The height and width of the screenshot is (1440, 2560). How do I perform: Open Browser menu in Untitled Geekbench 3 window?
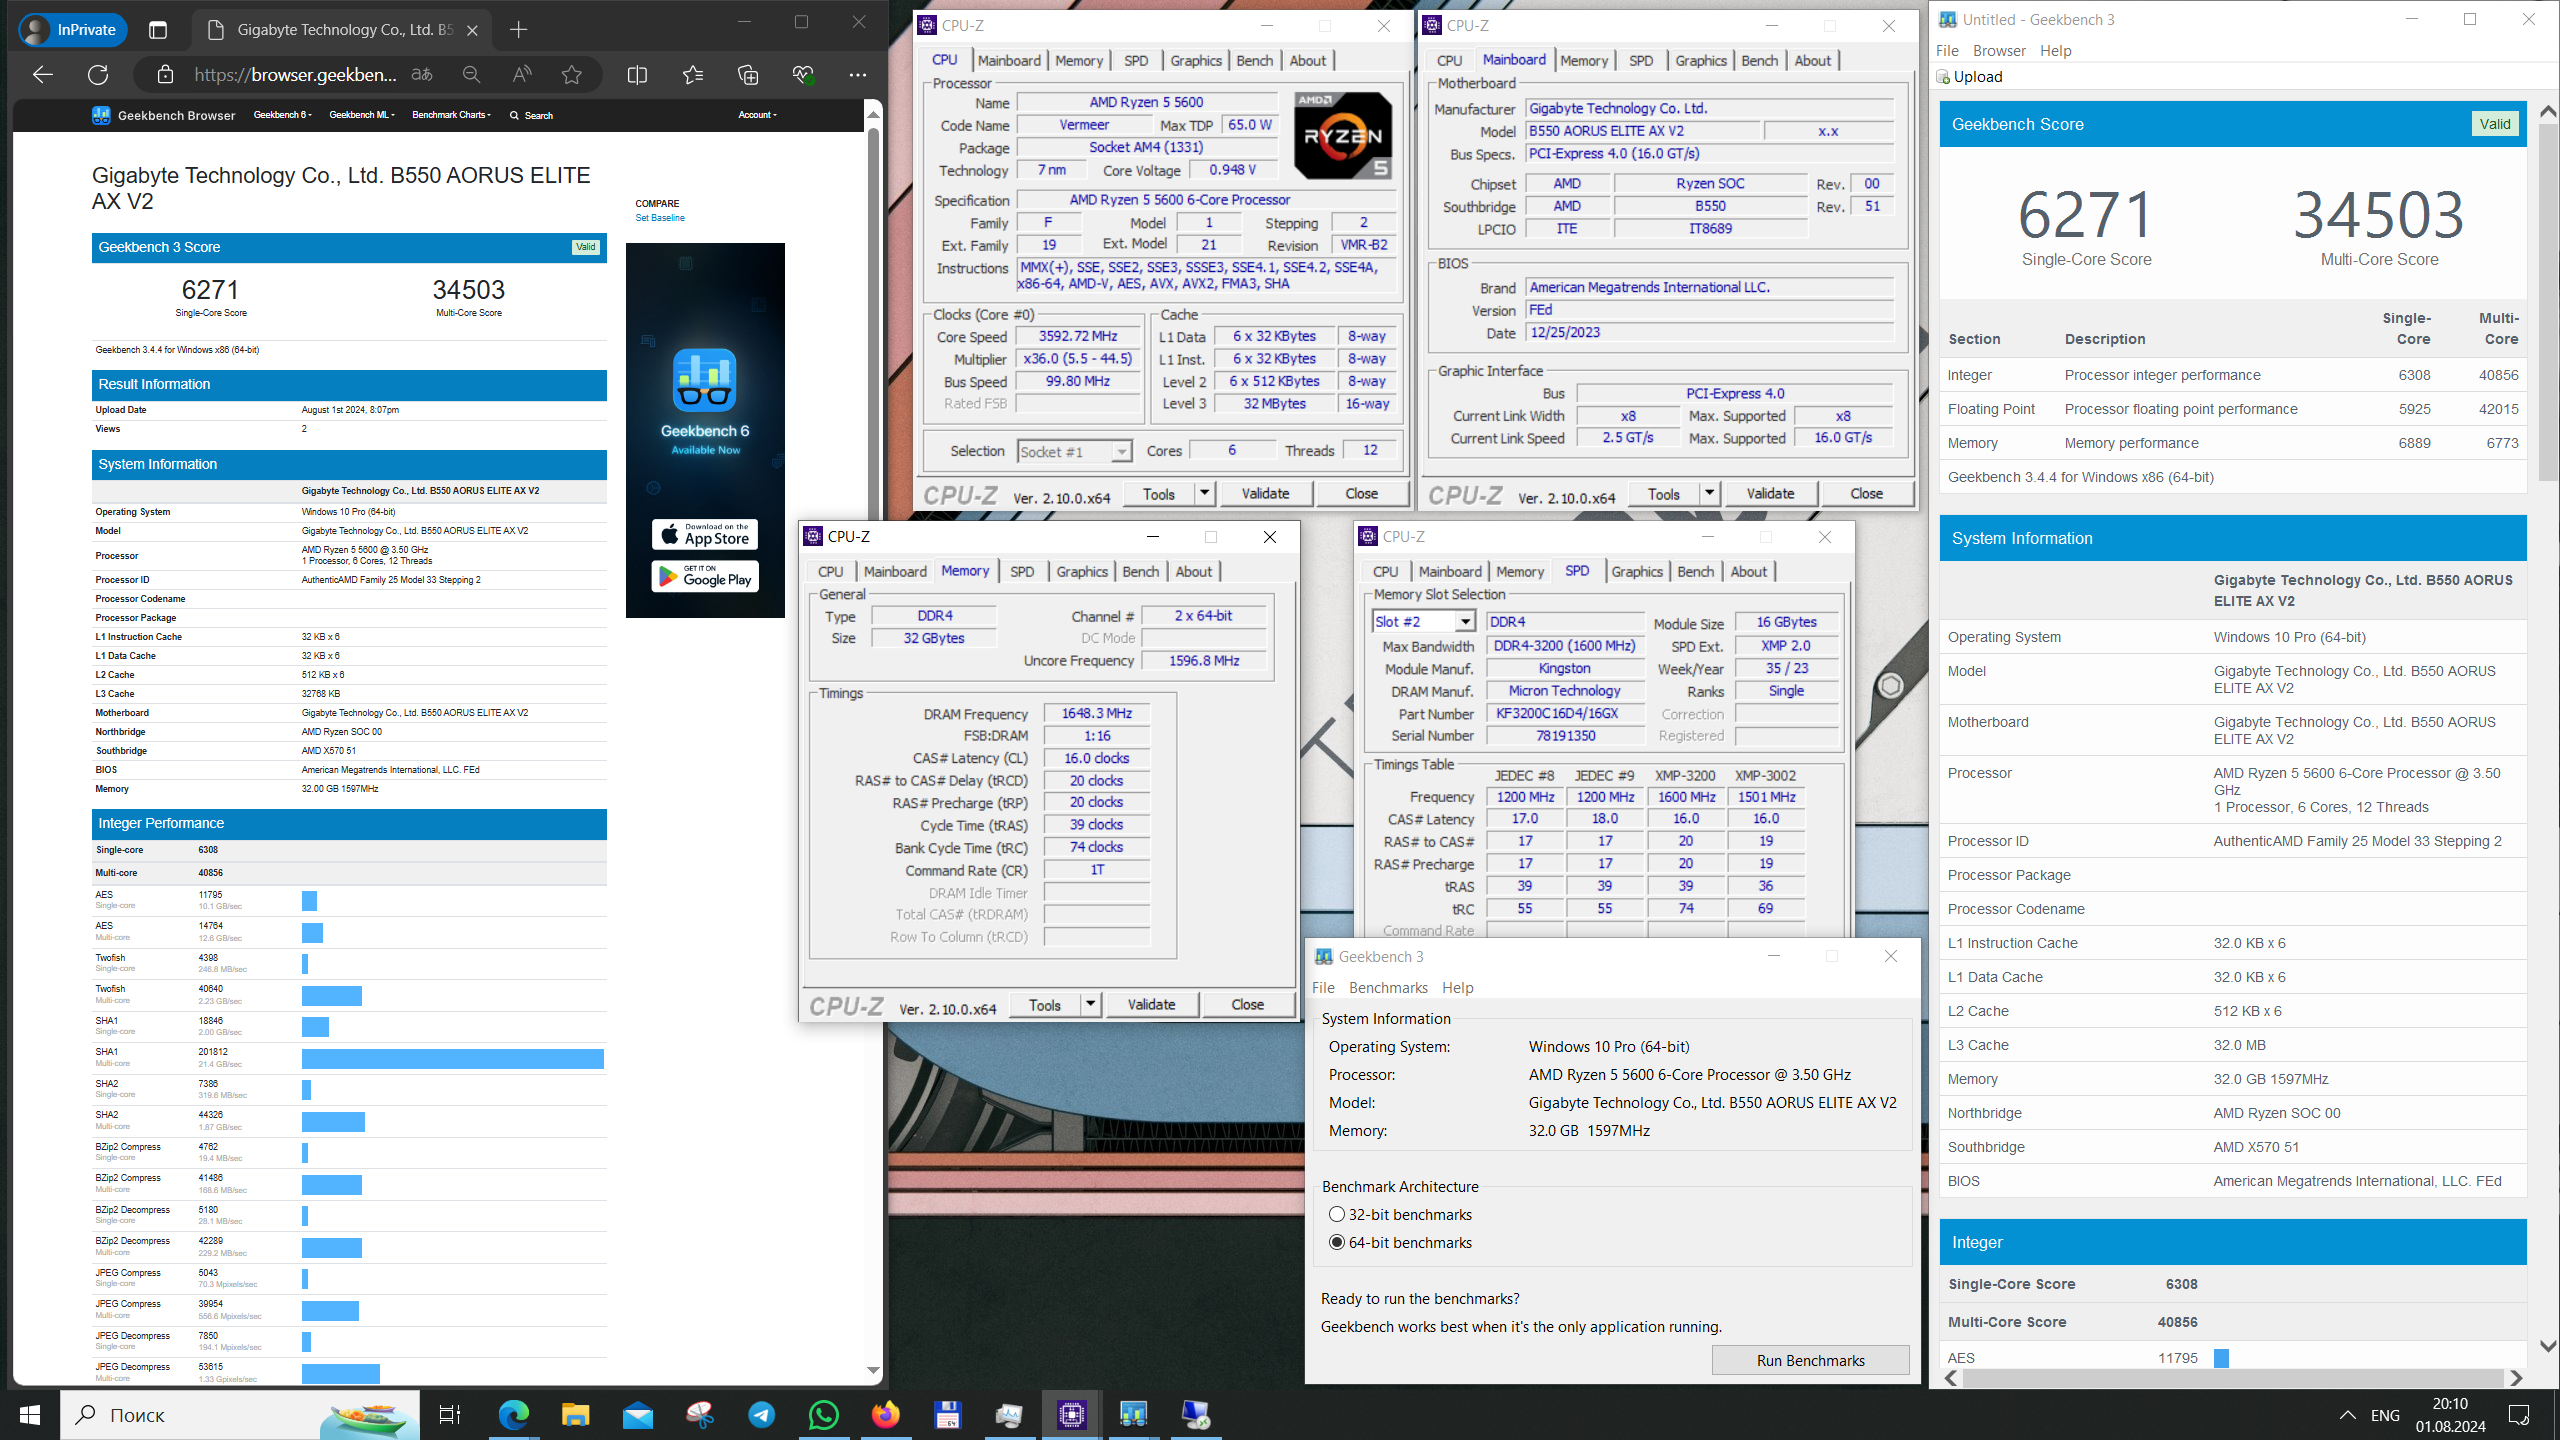[x=1999, y=50]
